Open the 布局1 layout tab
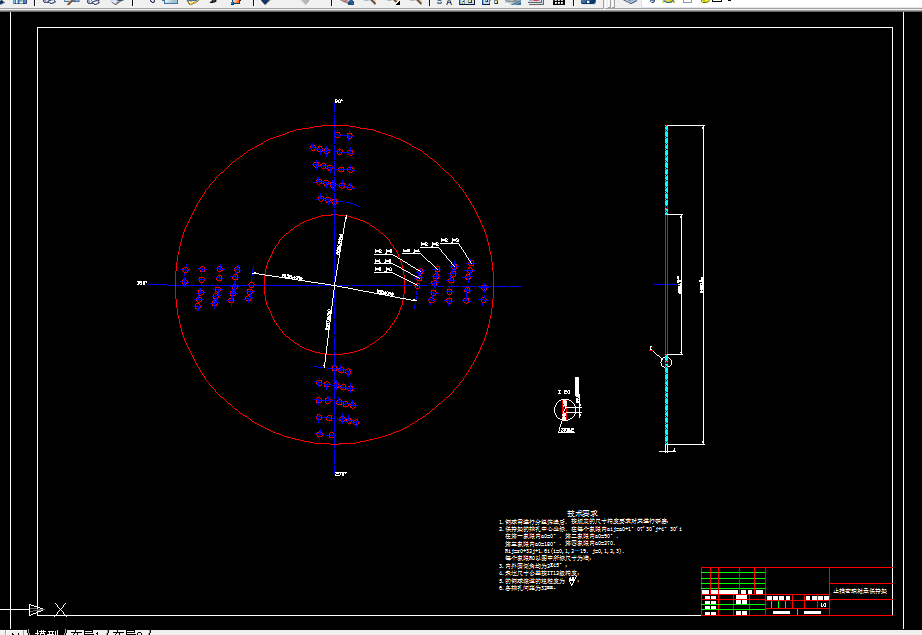The image size is (922, 635). pyautogui.click(x=89, y=632)
